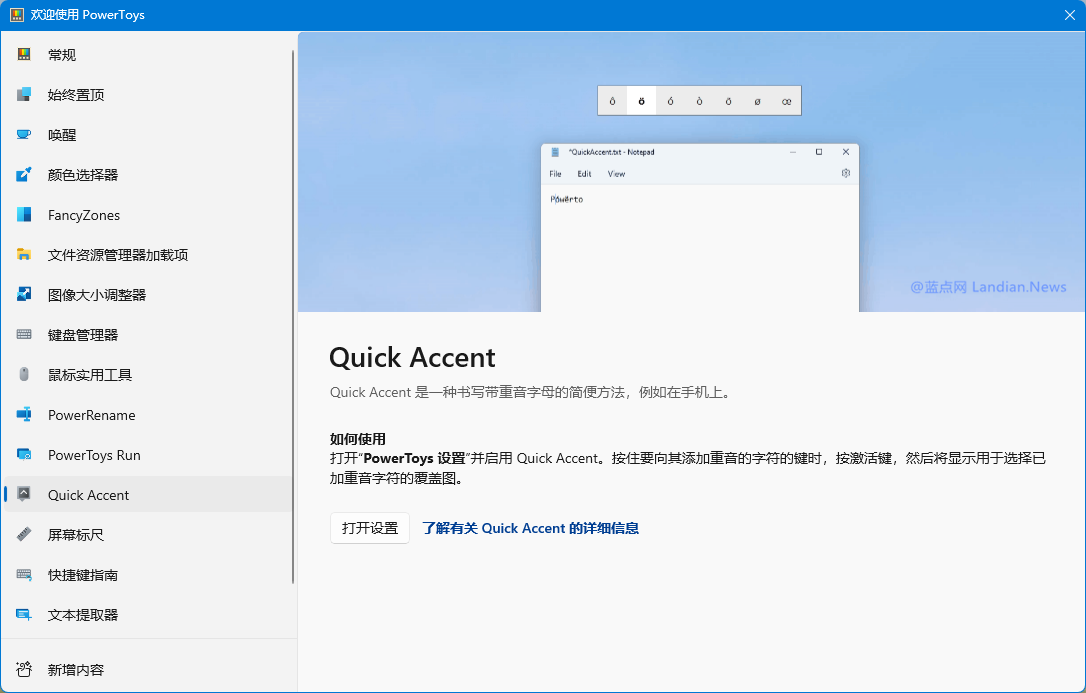Click the General (常规) icon in sidebar
This screenshot has height=693, width=1086.
pyautogui.click(x=24, y=54)
